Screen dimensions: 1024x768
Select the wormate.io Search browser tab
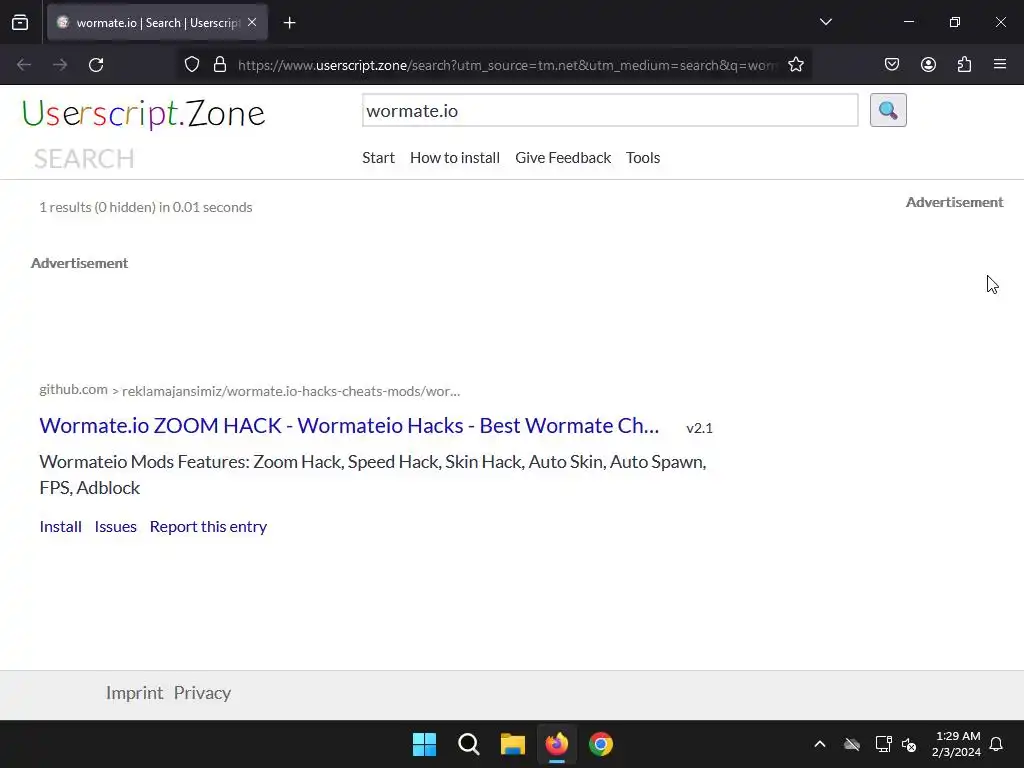point(157,23)
